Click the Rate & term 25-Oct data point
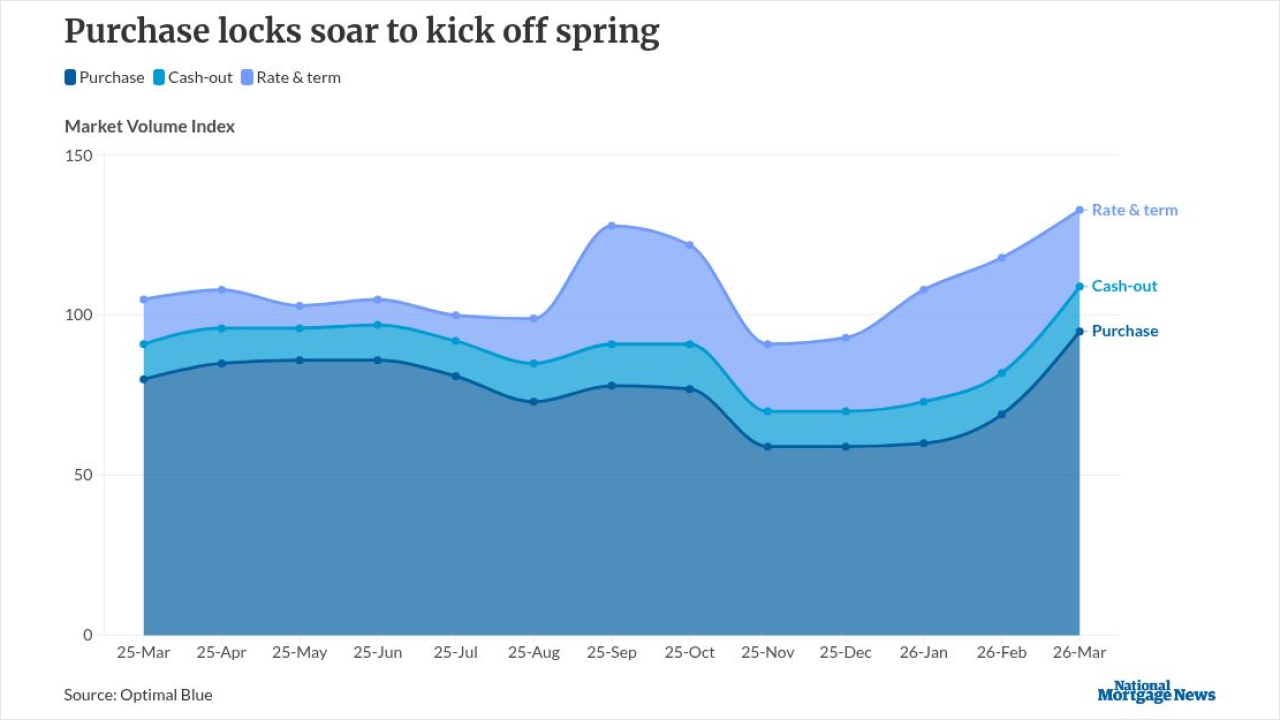 coord(690,245)
